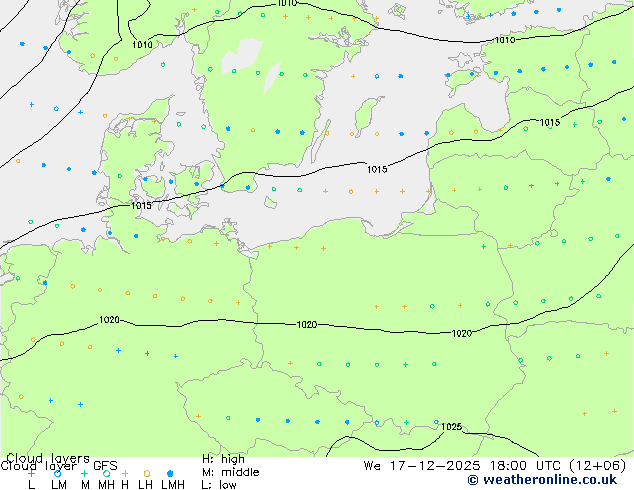This screenshot has height=490, width=634.
Task: Click the 1025 isobar label
Action: coord(452,427)
